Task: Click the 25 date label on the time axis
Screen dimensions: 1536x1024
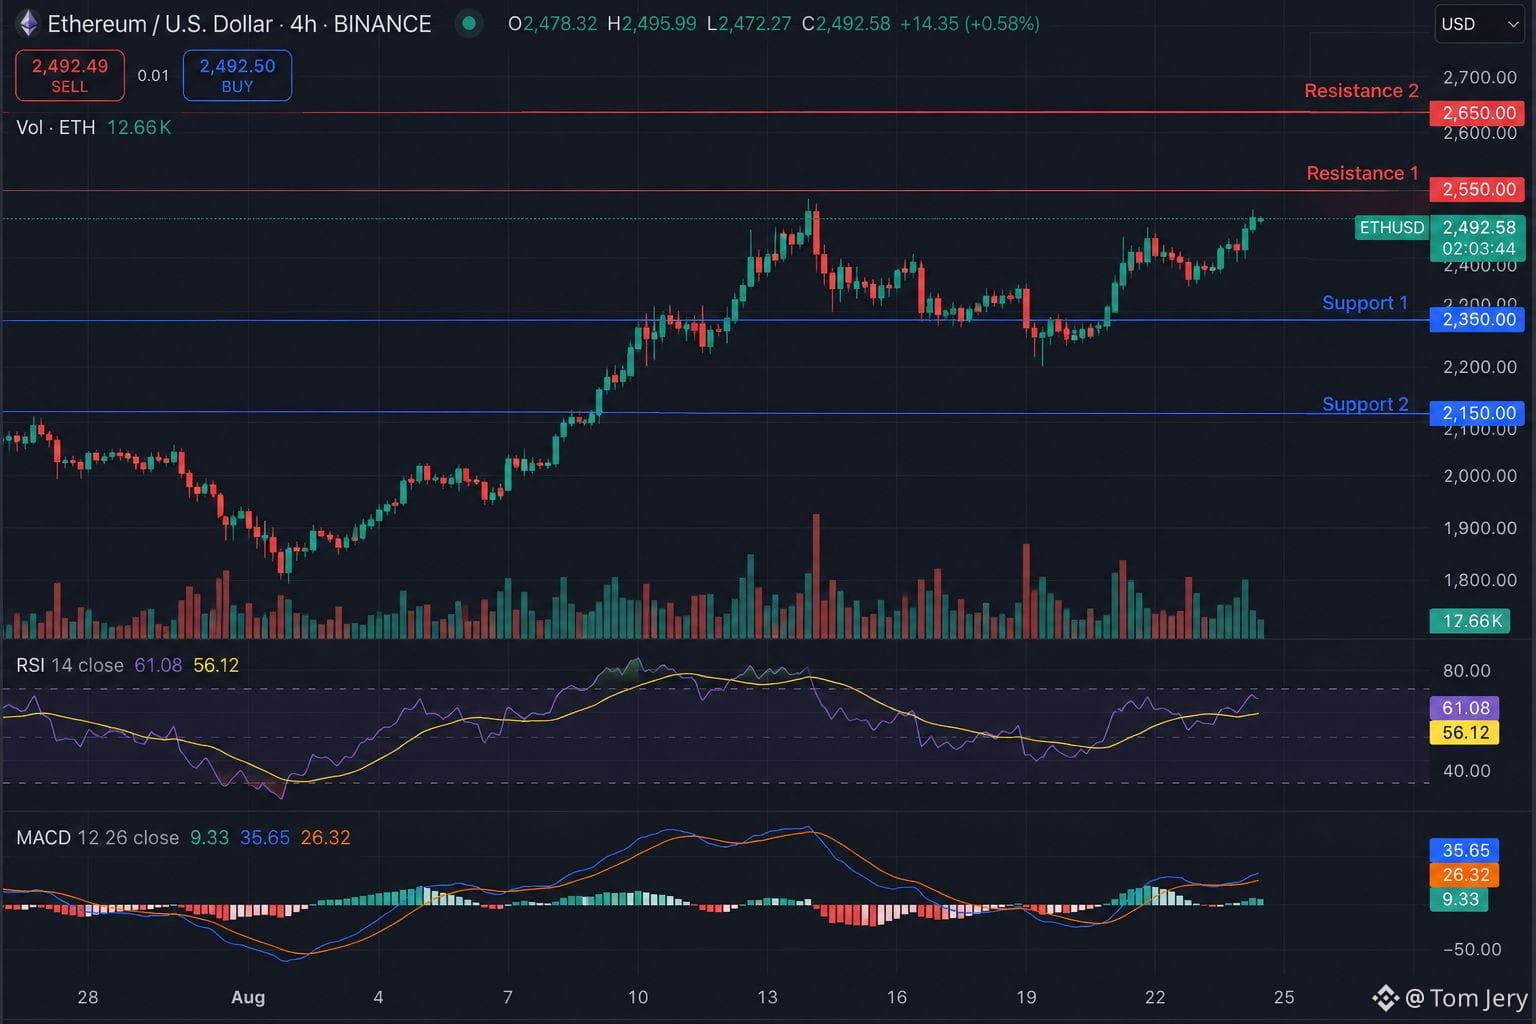Action: pos(1284,997)
